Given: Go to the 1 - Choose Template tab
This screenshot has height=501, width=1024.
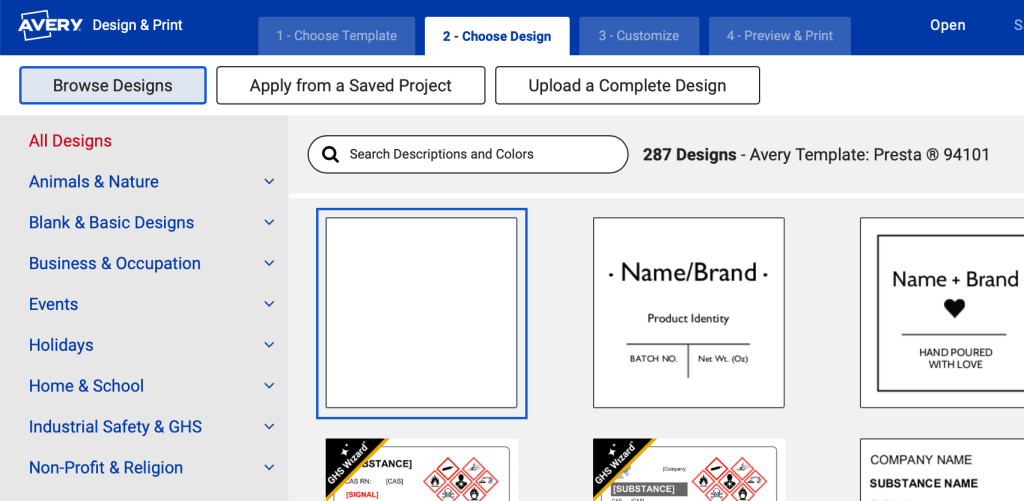Looking at the screenshot, I should (x=337, y=36).
